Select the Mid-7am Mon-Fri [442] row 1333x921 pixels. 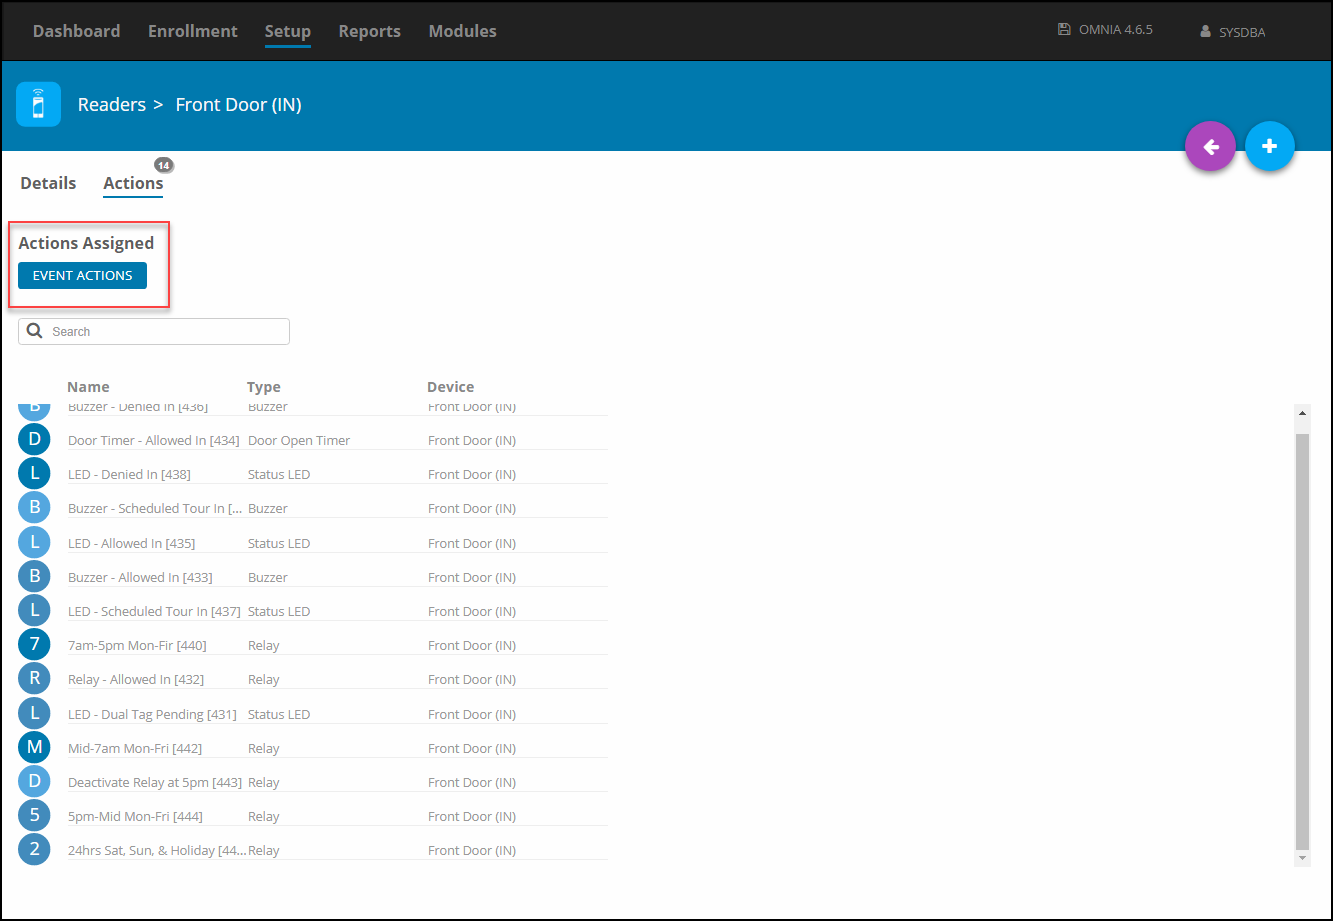[x=313, y=748]
